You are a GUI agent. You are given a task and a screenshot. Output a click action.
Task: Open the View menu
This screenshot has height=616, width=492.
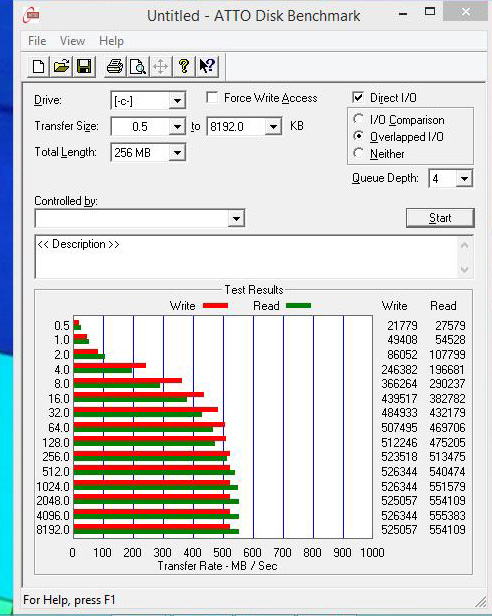coord(72,41)
